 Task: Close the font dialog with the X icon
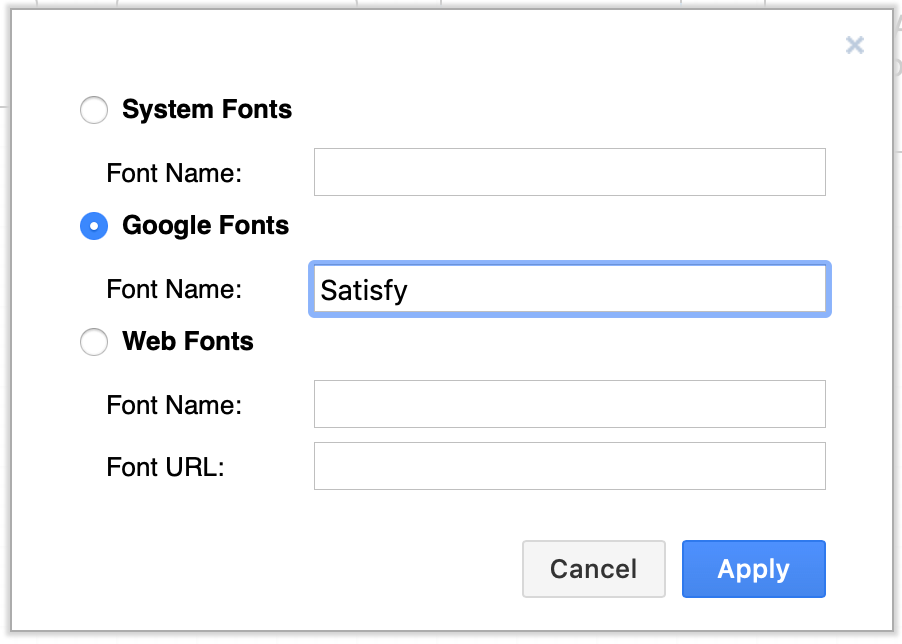tap(855, 45)
